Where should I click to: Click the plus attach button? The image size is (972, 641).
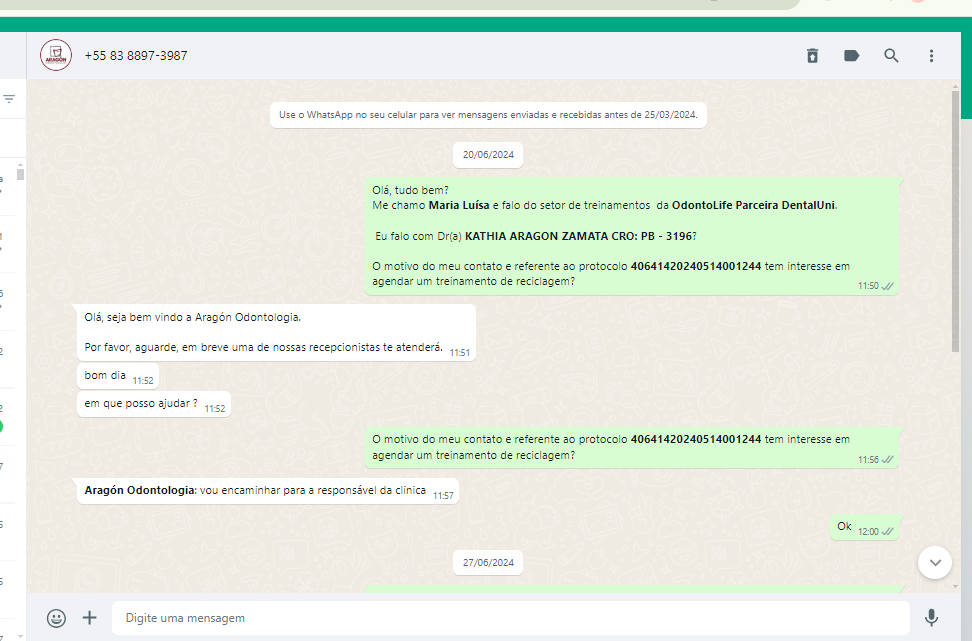[90, 617]
